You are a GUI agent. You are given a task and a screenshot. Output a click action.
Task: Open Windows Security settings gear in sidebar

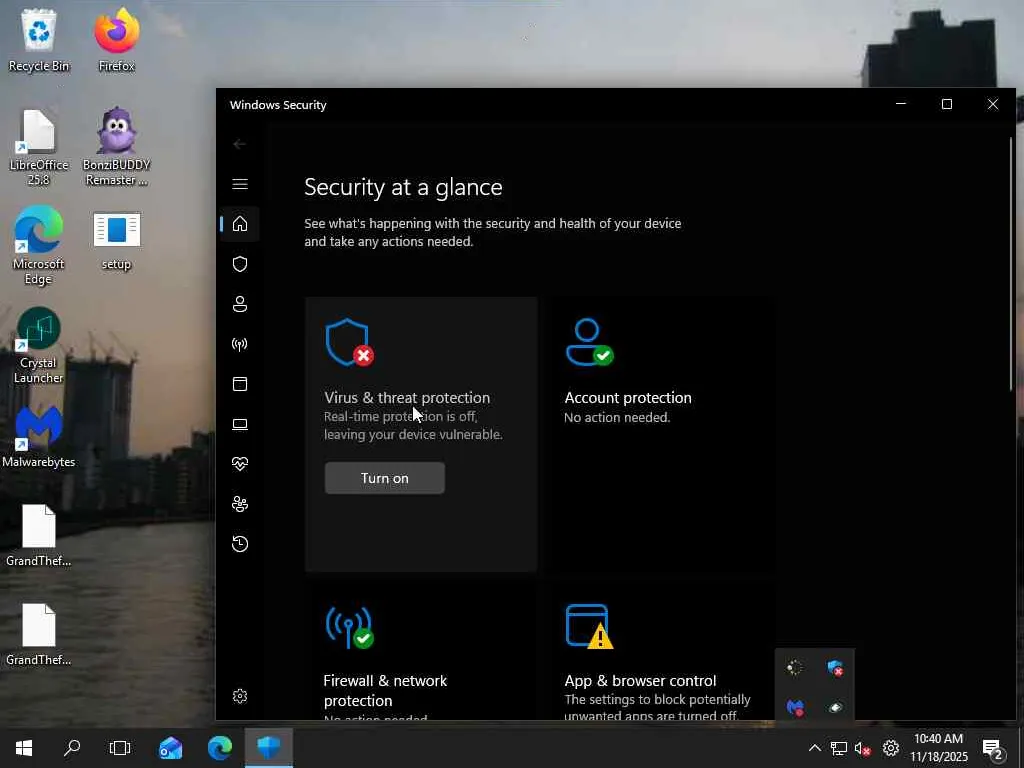coord(240,696)
